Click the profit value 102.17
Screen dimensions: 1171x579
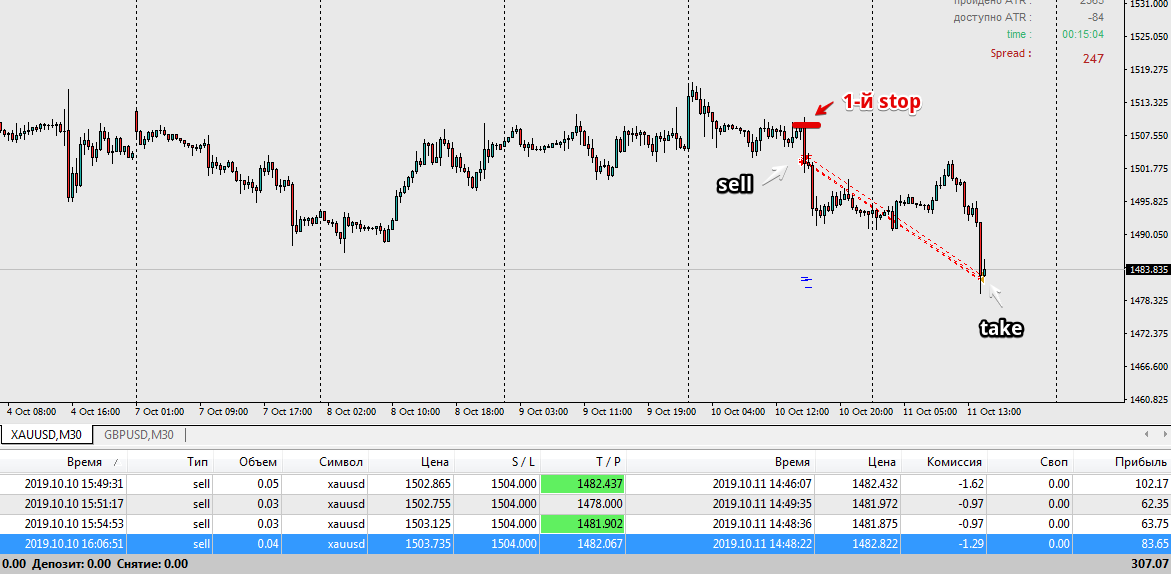pos(1151,483)
